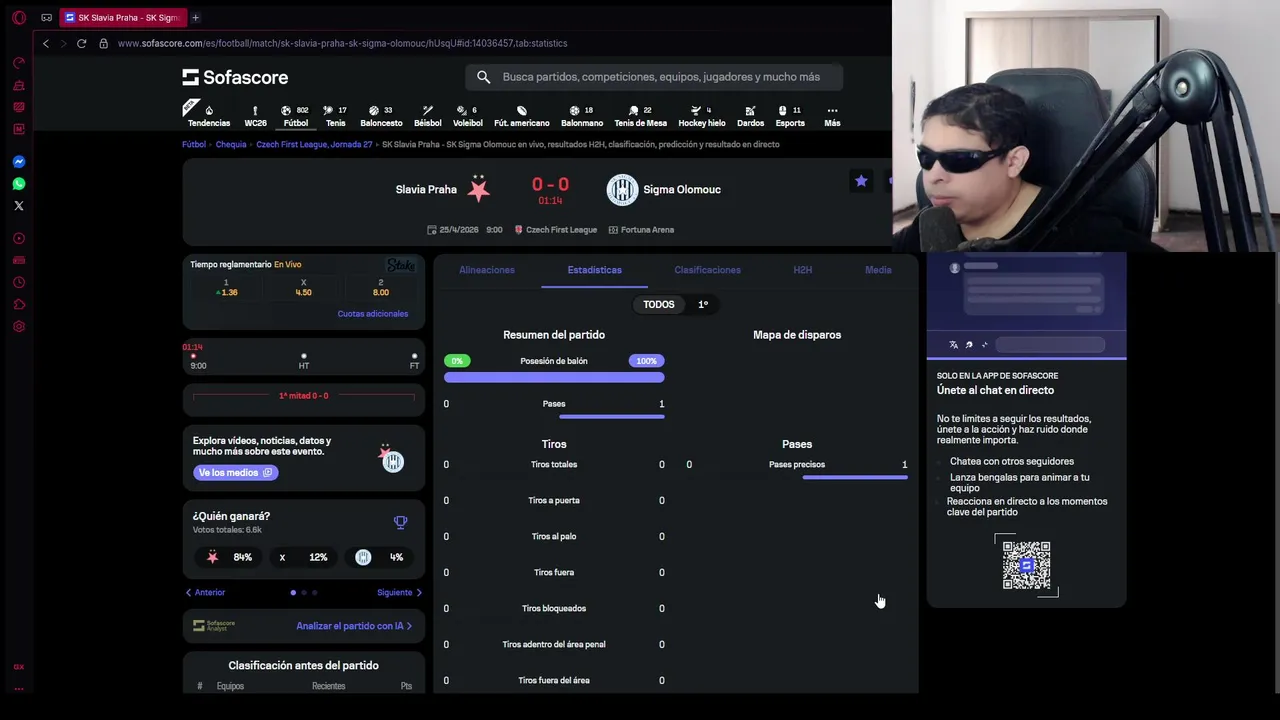Follow the Chequia breadcrumb link
The image size is (1280, 720).
(x=231, y=144)
